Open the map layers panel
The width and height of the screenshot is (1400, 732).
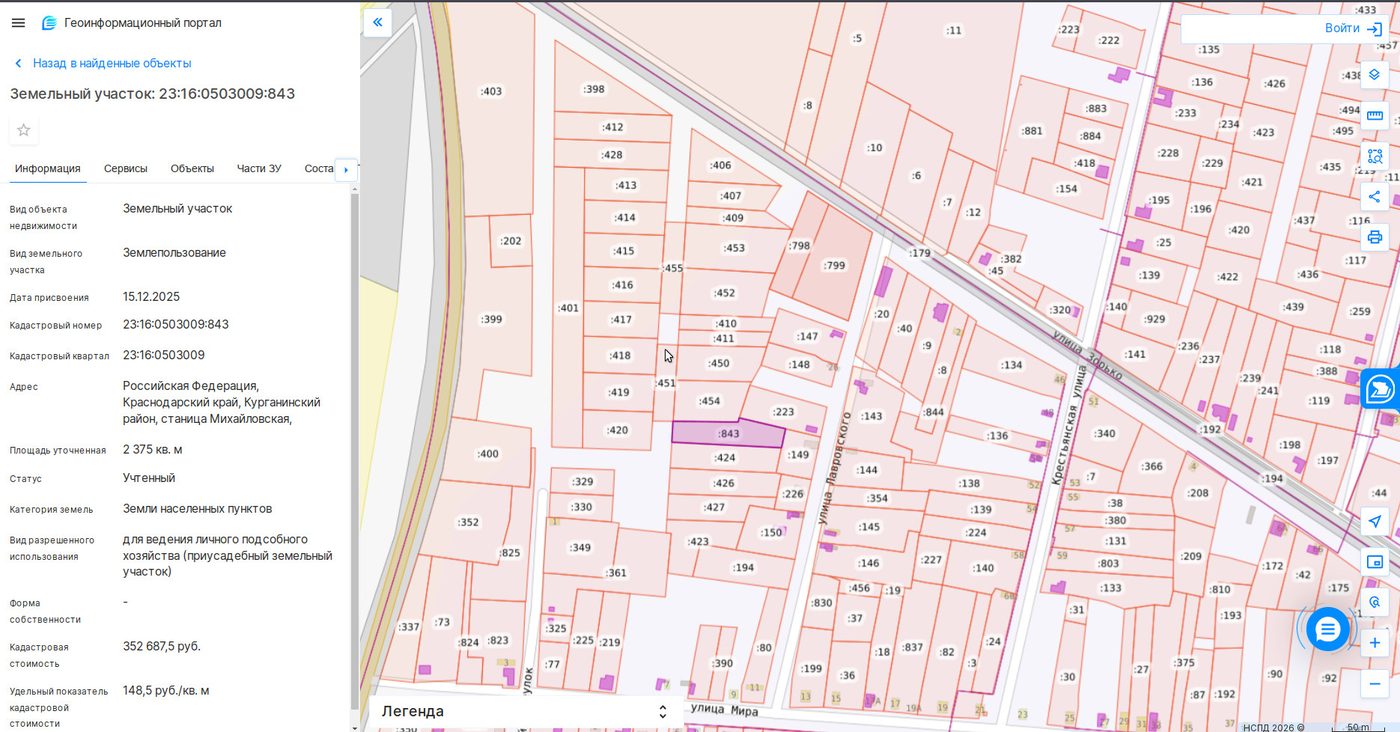click(1375, 74)
